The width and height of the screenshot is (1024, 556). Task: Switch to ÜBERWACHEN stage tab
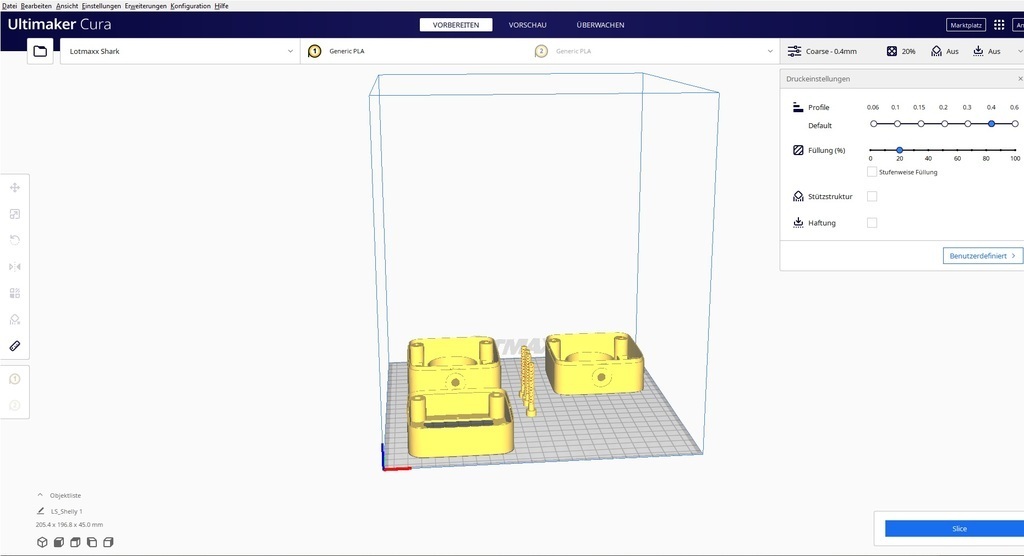coord(600,25)
